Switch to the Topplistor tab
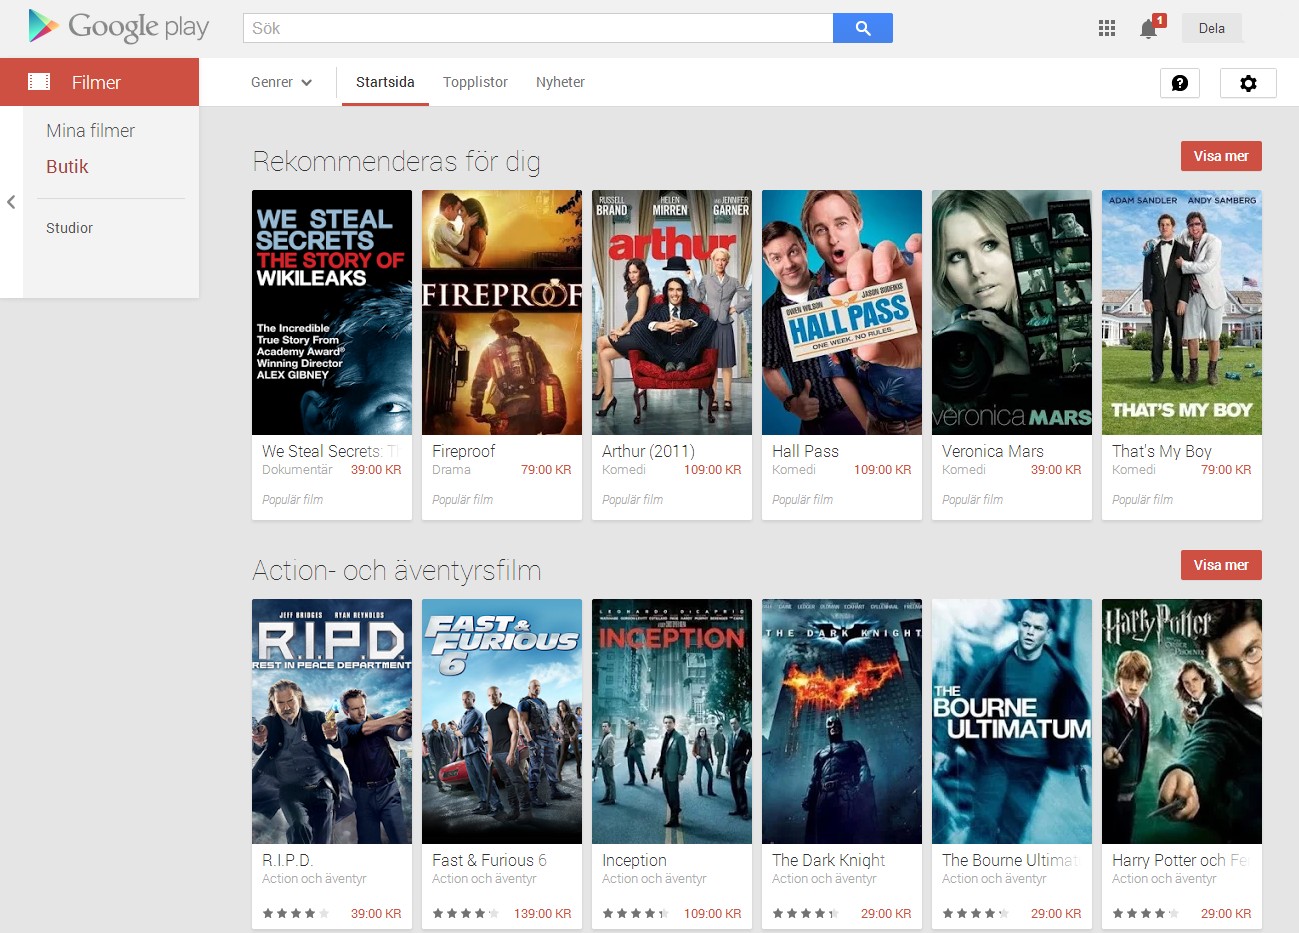This screenshot has width=1299, height=933. pyautogui.click(x=475, y=82)
